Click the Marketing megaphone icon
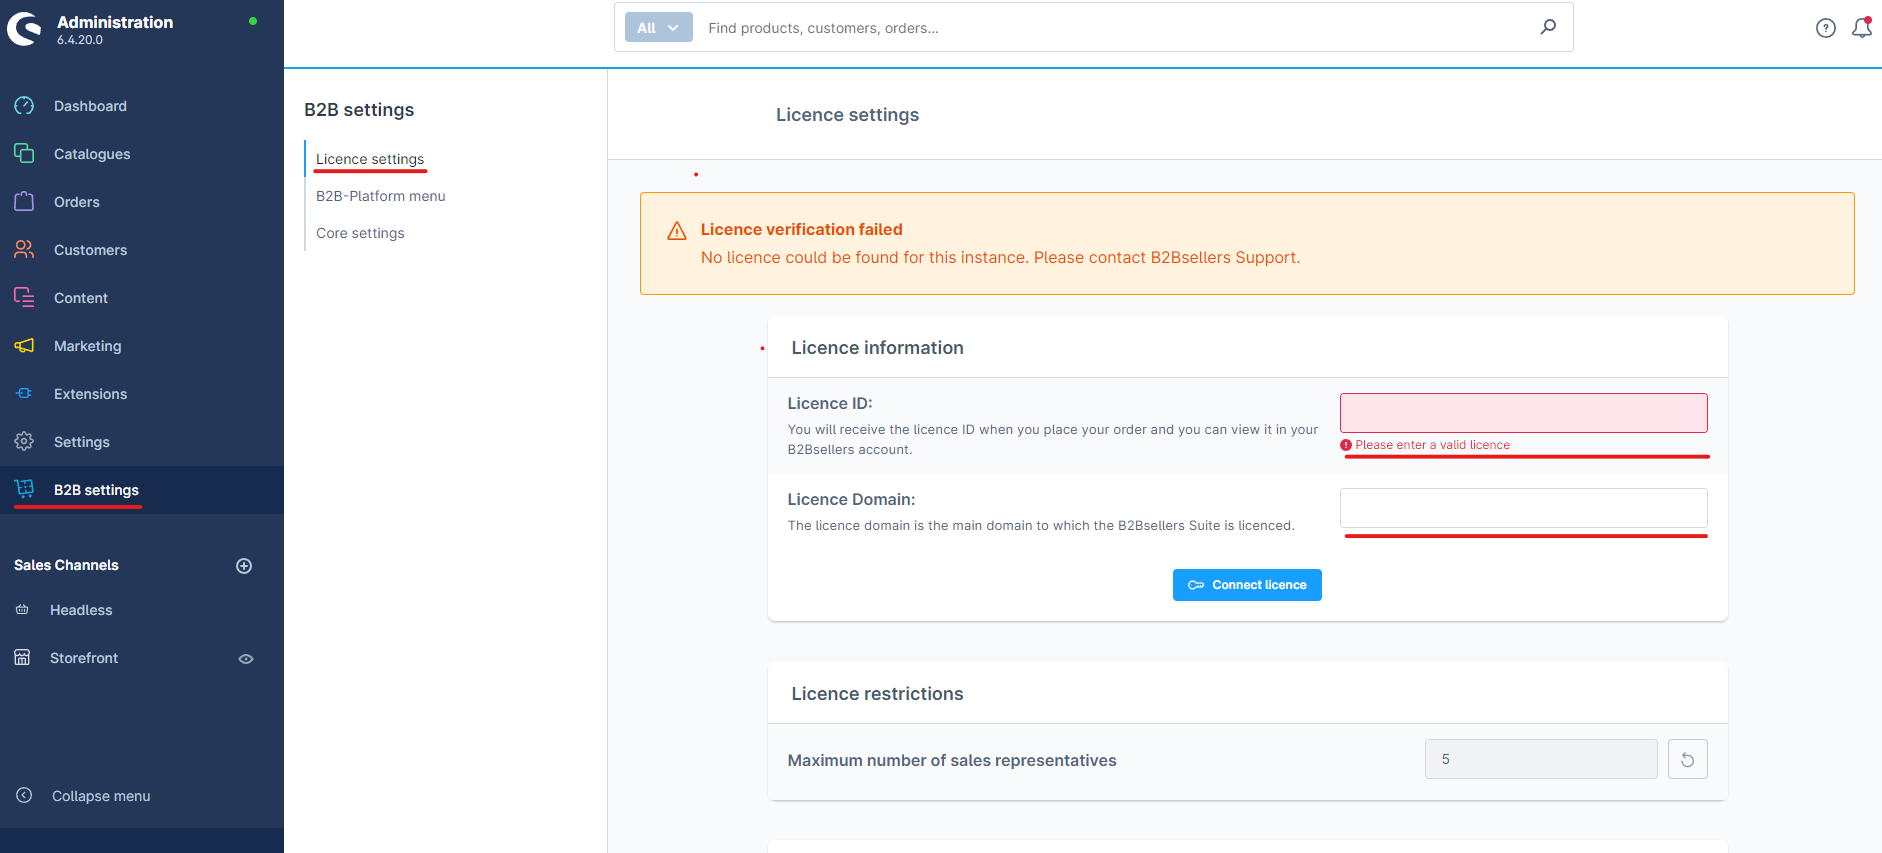The width and height of the screenshot is (1882, 853). 24,345
